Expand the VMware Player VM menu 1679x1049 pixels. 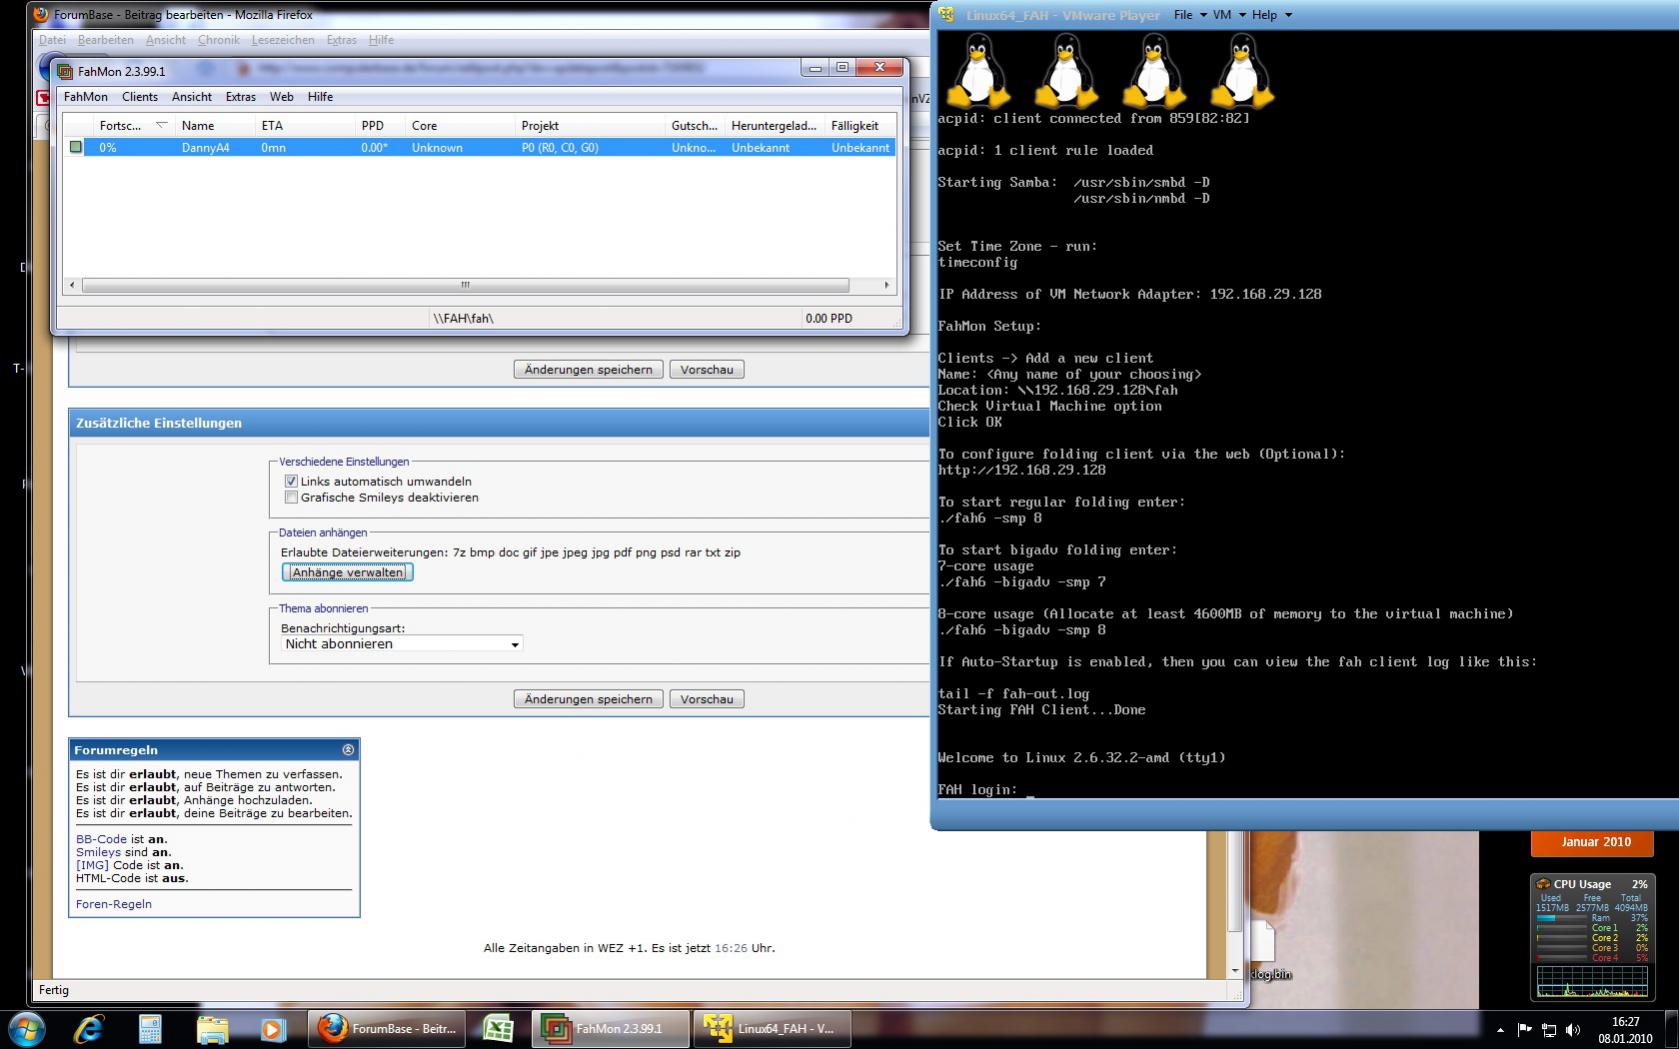(x=1229, y=15)
